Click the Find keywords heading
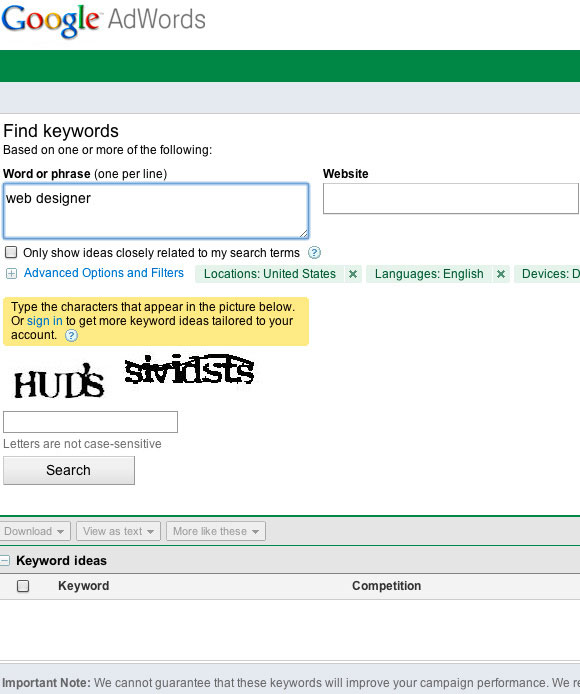 coord(61,131)
